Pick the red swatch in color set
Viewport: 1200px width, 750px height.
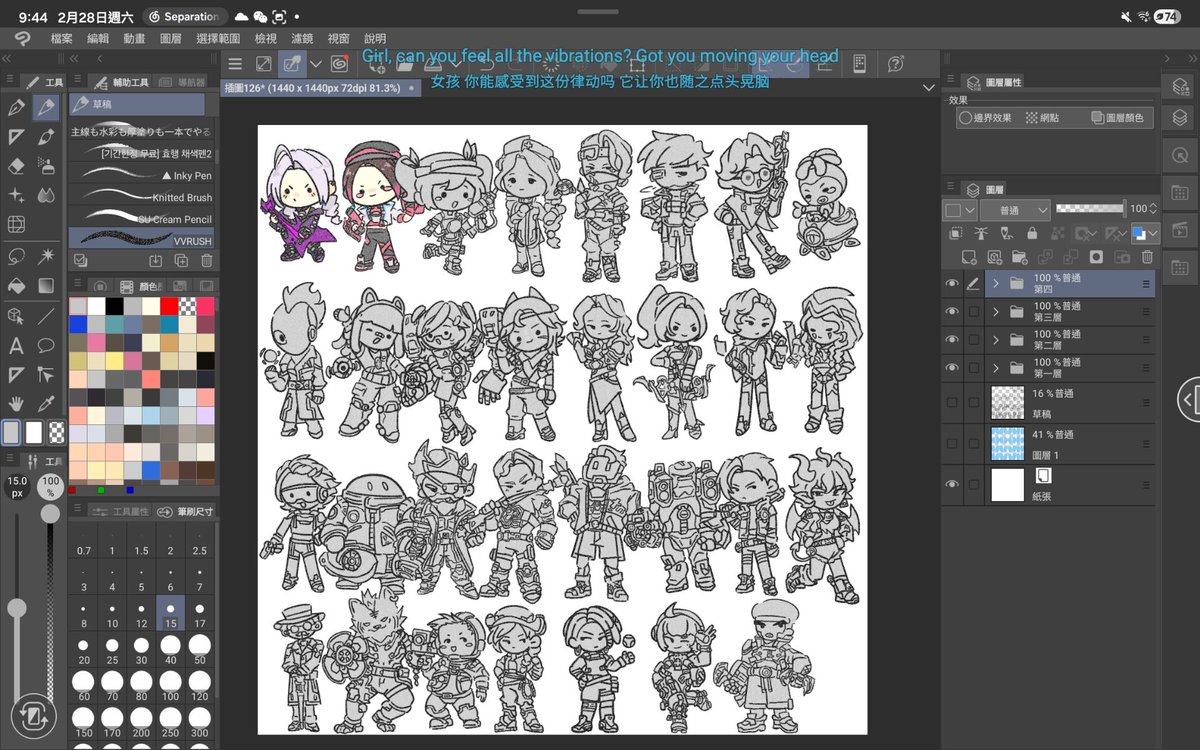click(x=168, y=306)
